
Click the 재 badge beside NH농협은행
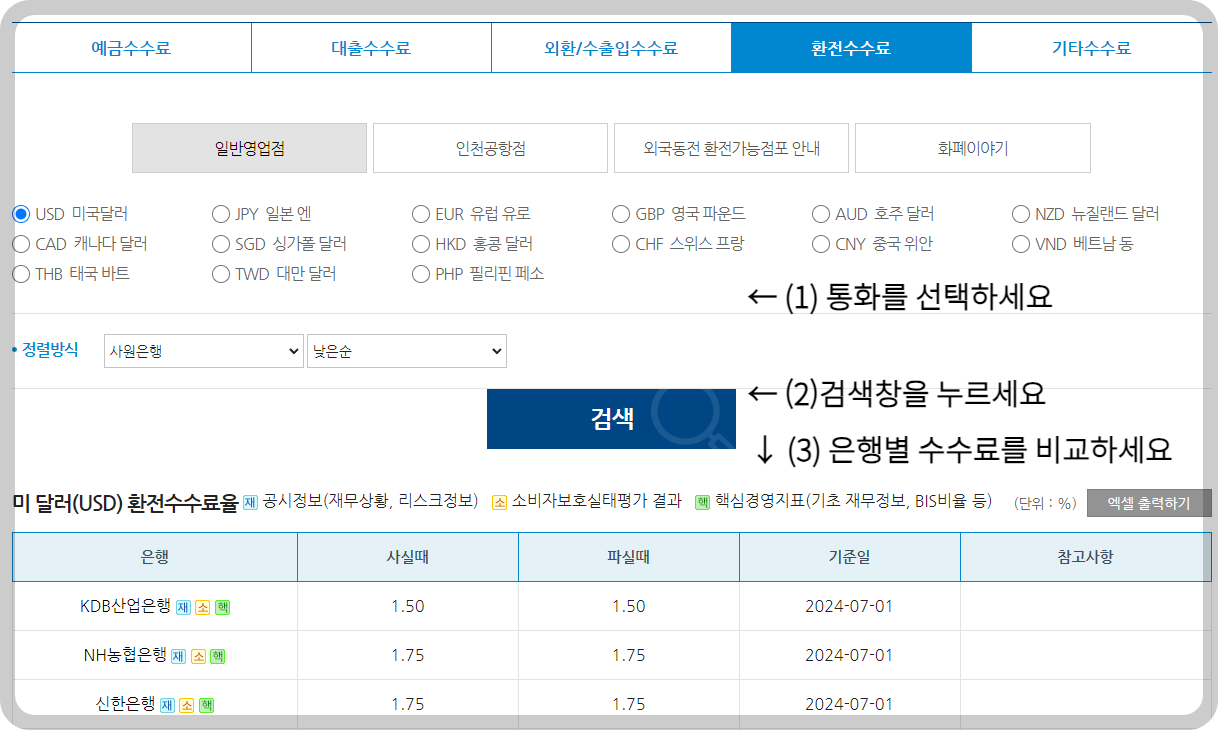(x=177, y=656)
